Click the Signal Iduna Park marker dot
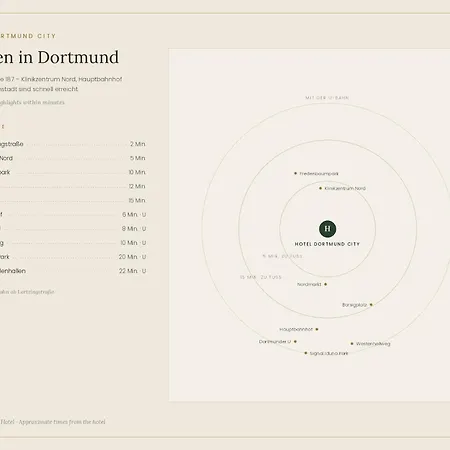Screen dimensions: 450x450 coord(306,353)
